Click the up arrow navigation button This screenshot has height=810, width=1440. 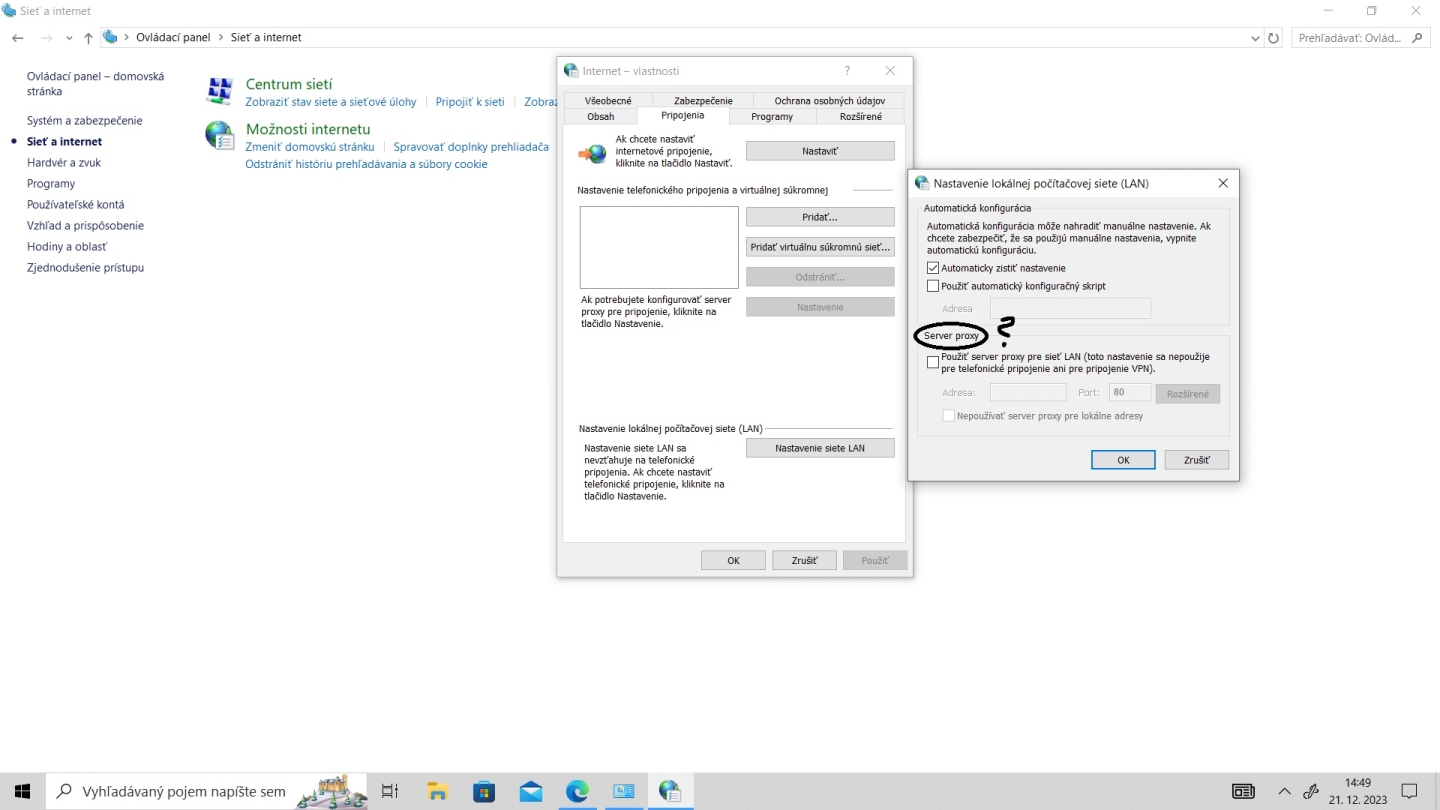click(x=88, y=38)
